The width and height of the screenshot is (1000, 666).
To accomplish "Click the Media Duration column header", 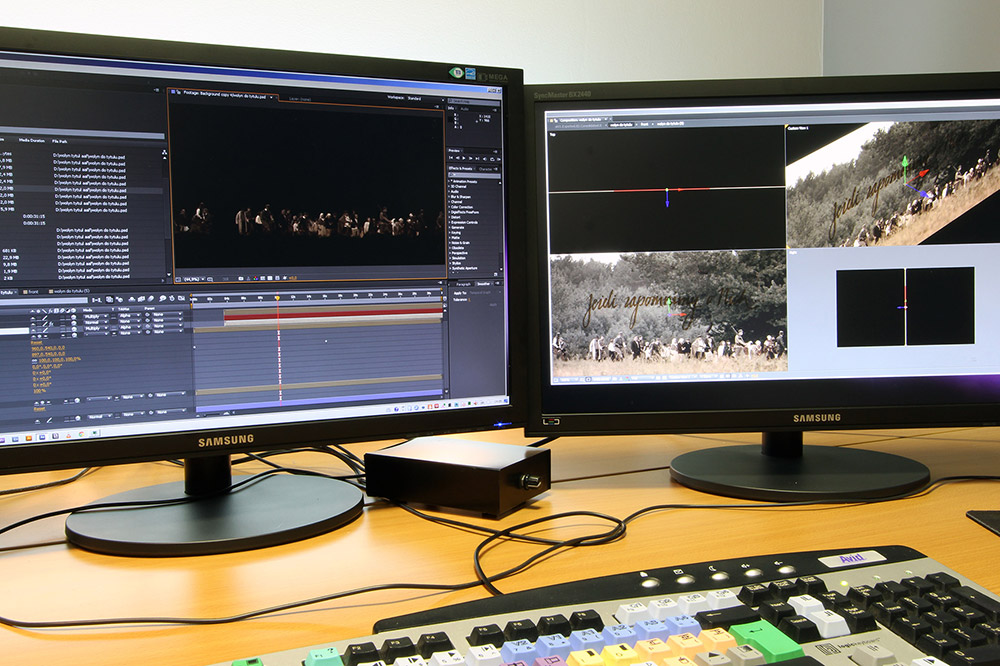I will click(x=32, y=140).
